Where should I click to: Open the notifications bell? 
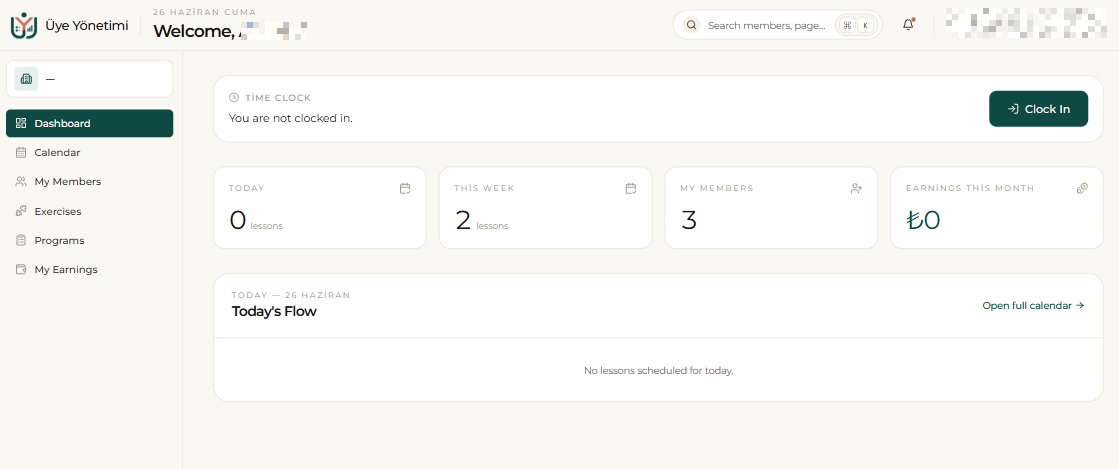click(x=908, y=25)
